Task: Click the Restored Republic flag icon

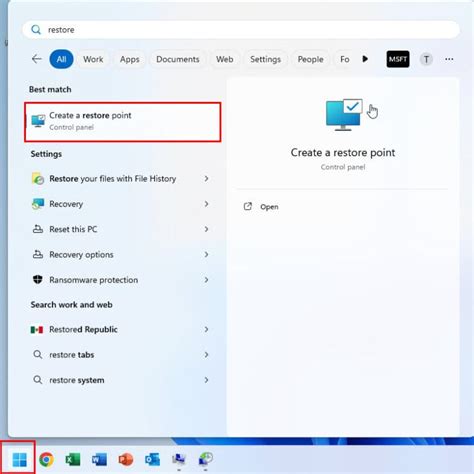Action: (37, 330)
